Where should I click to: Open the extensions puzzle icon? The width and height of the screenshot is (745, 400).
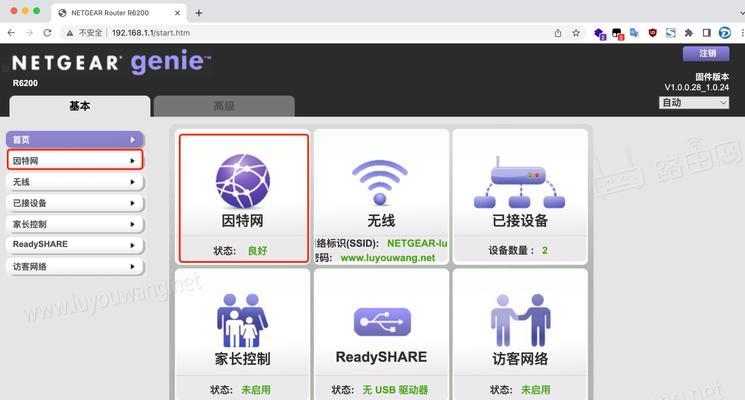click(x=688, y=33)
